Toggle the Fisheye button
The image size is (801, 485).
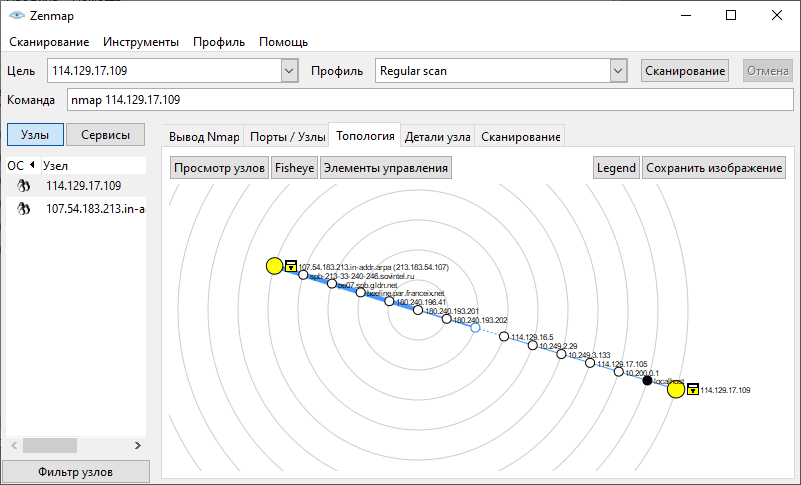click(x=294, y=168)
